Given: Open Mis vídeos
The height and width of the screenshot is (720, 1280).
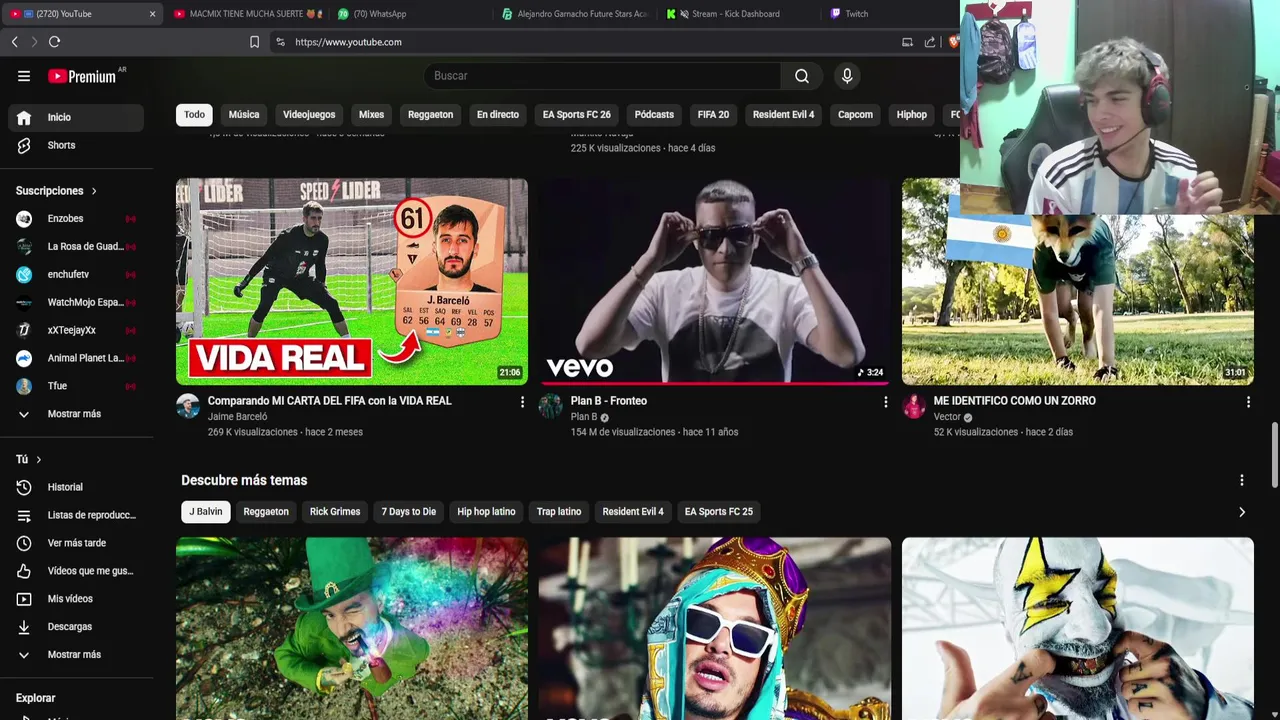Looking at the screenshot, I should 76,599.
